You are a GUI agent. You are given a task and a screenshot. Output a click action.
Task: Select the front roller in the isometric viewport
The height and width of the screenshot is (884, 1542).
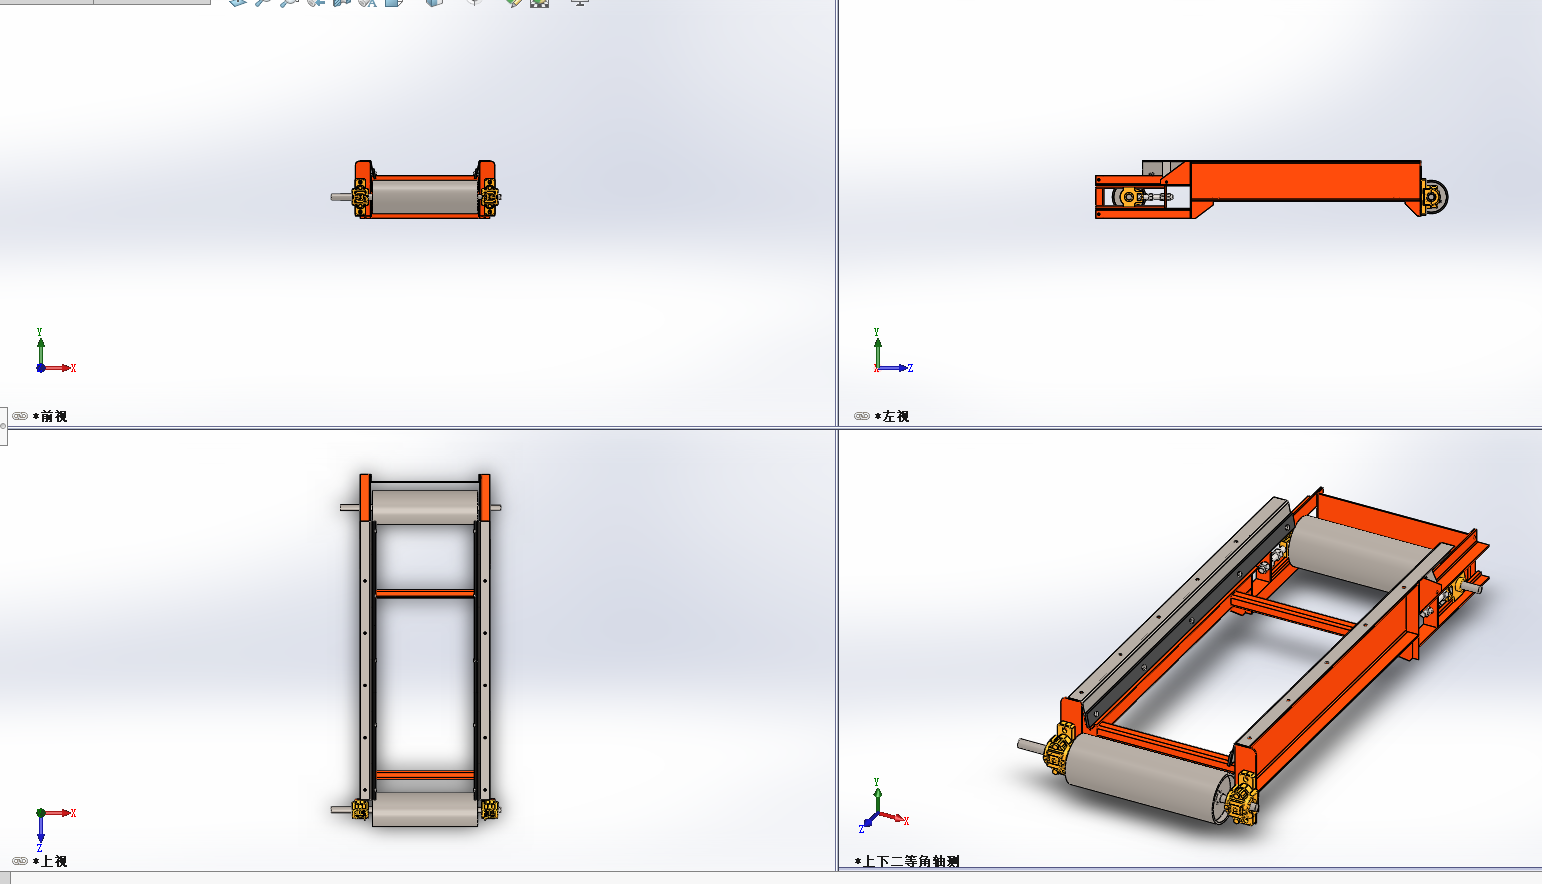click(1146, 777)
